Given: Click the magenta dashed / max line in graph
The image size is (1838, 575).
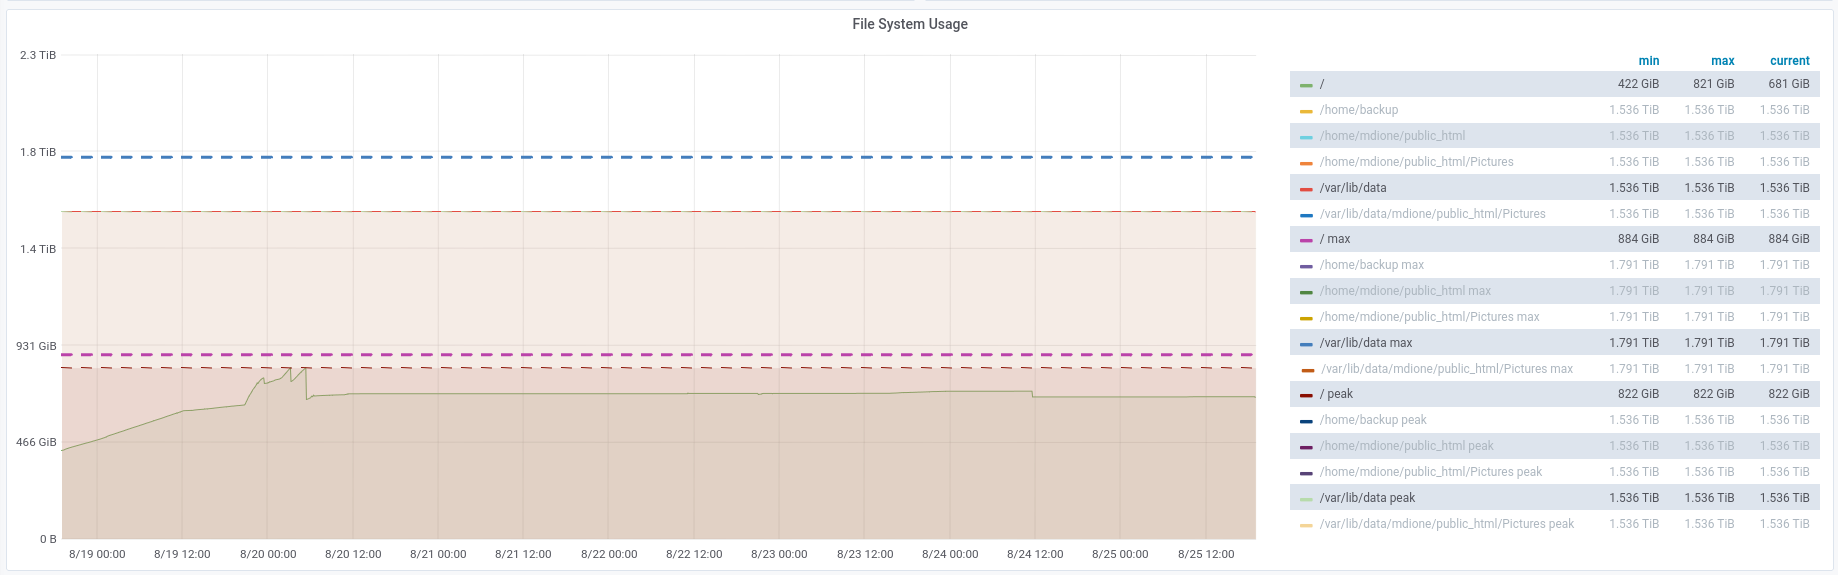Looking at the screenshot, I should click(658, 354).
